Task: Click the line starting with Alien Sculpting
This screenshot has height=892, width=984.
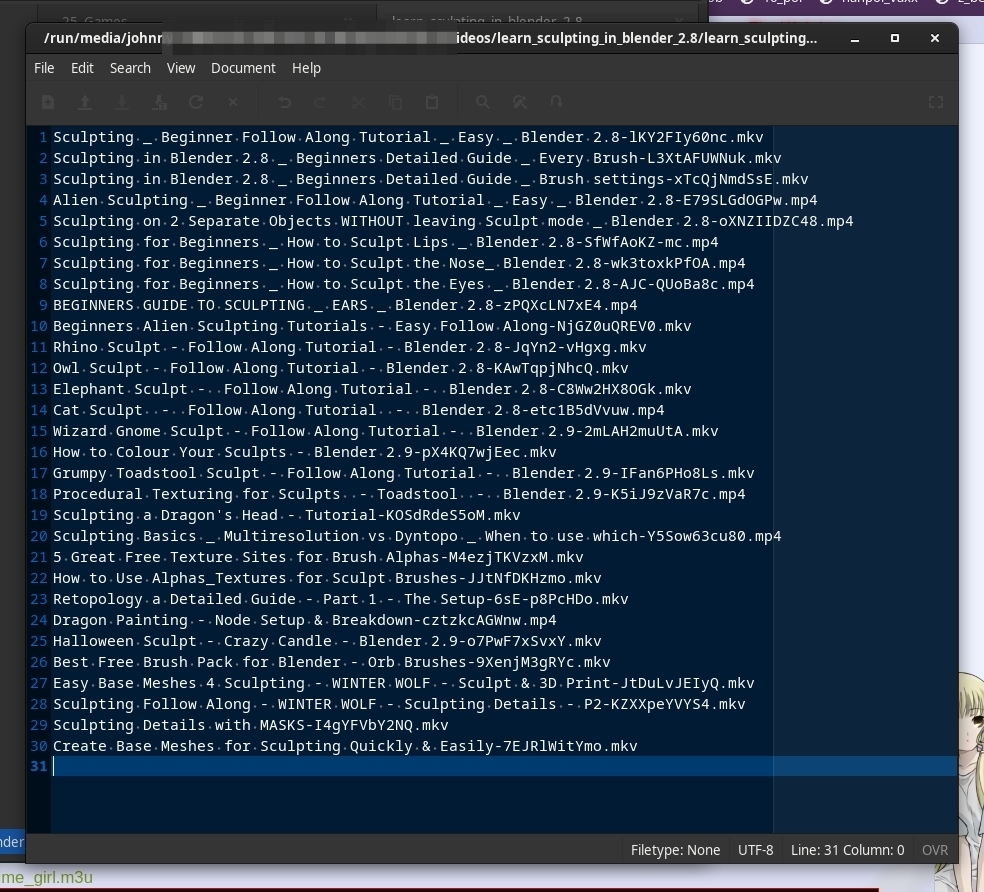Action: 435,200
